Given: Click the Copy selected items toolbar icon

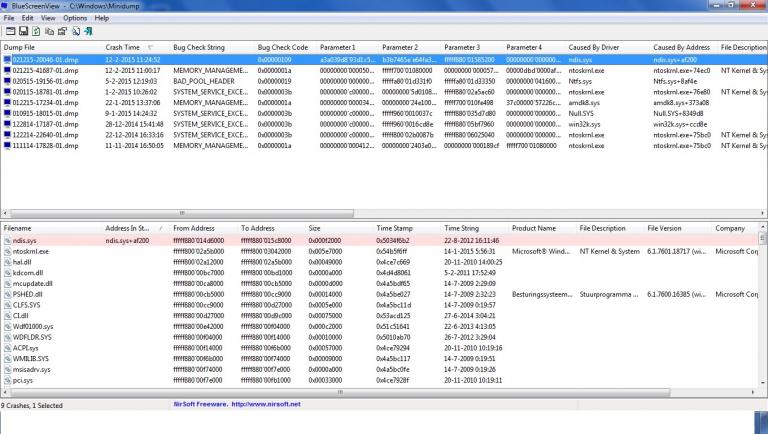Looking at the screenshot, I should pyautogui.click(x=50, y=32).
